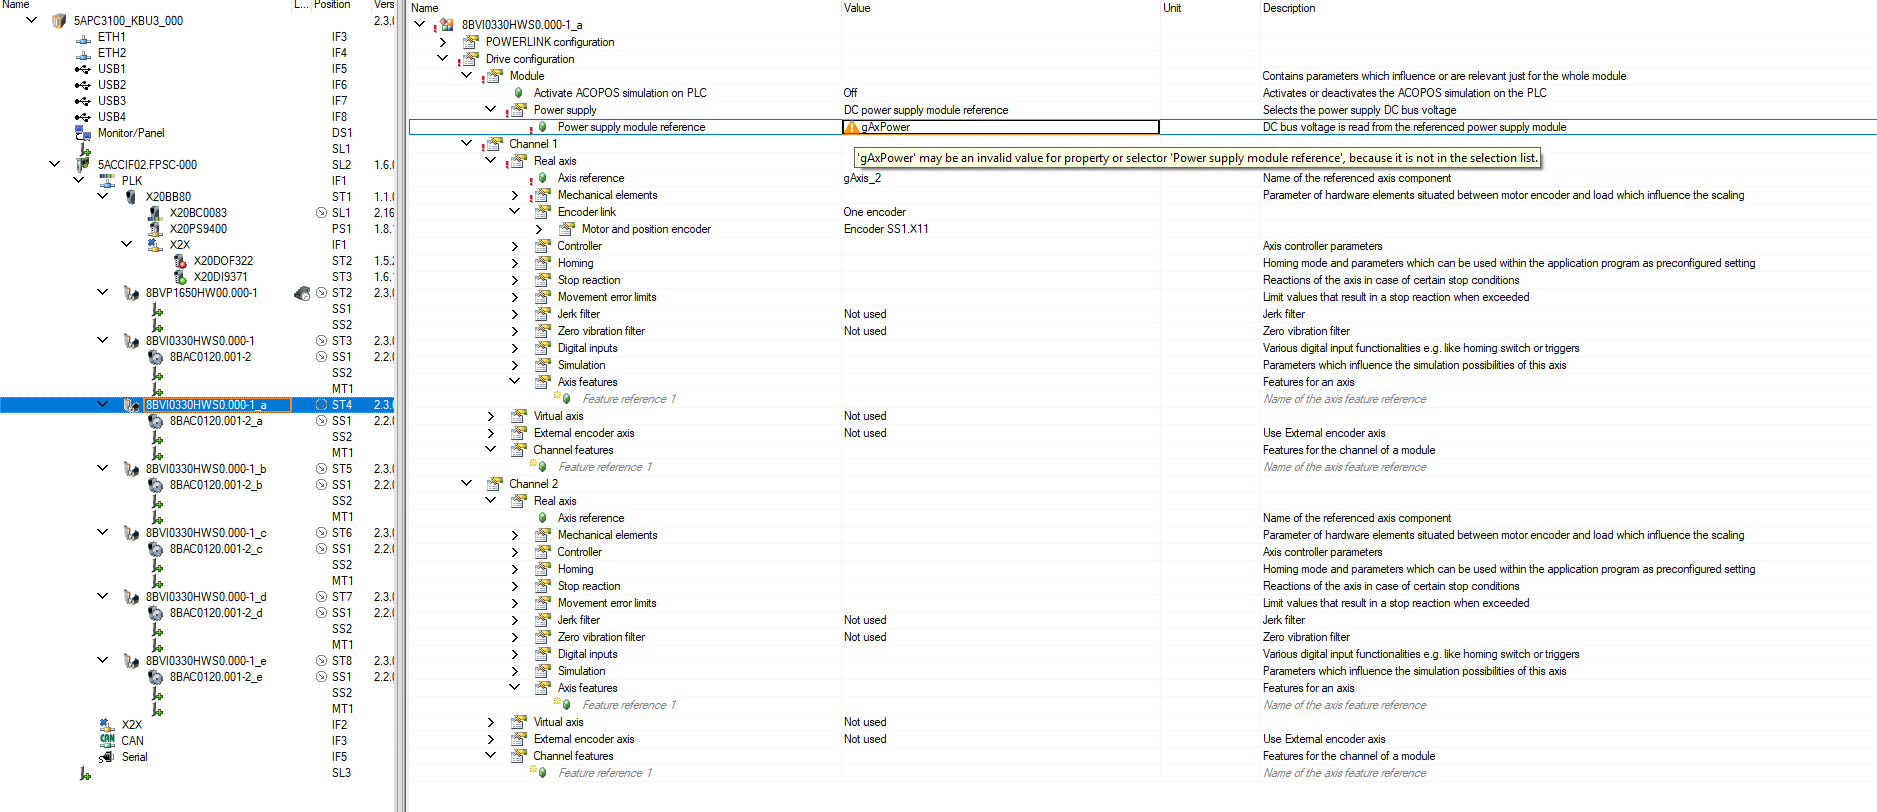Click the PLK POWERLINK interface icon
The width and height of the screenshot is (1877, 812).
click(107, 181)
